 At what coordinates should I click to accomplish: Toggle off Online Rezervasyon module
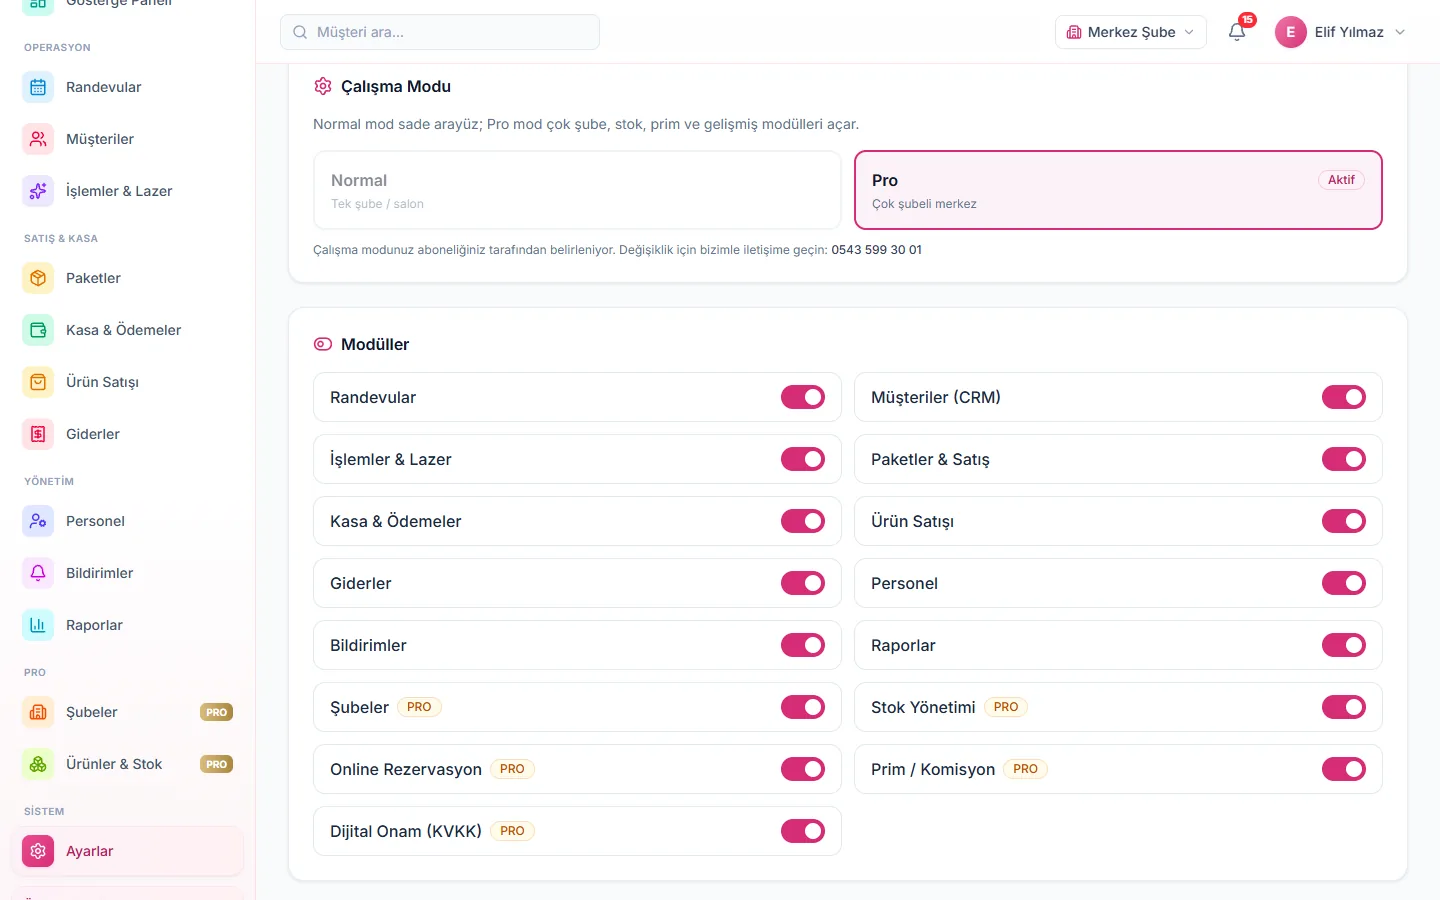click(803, 769)
